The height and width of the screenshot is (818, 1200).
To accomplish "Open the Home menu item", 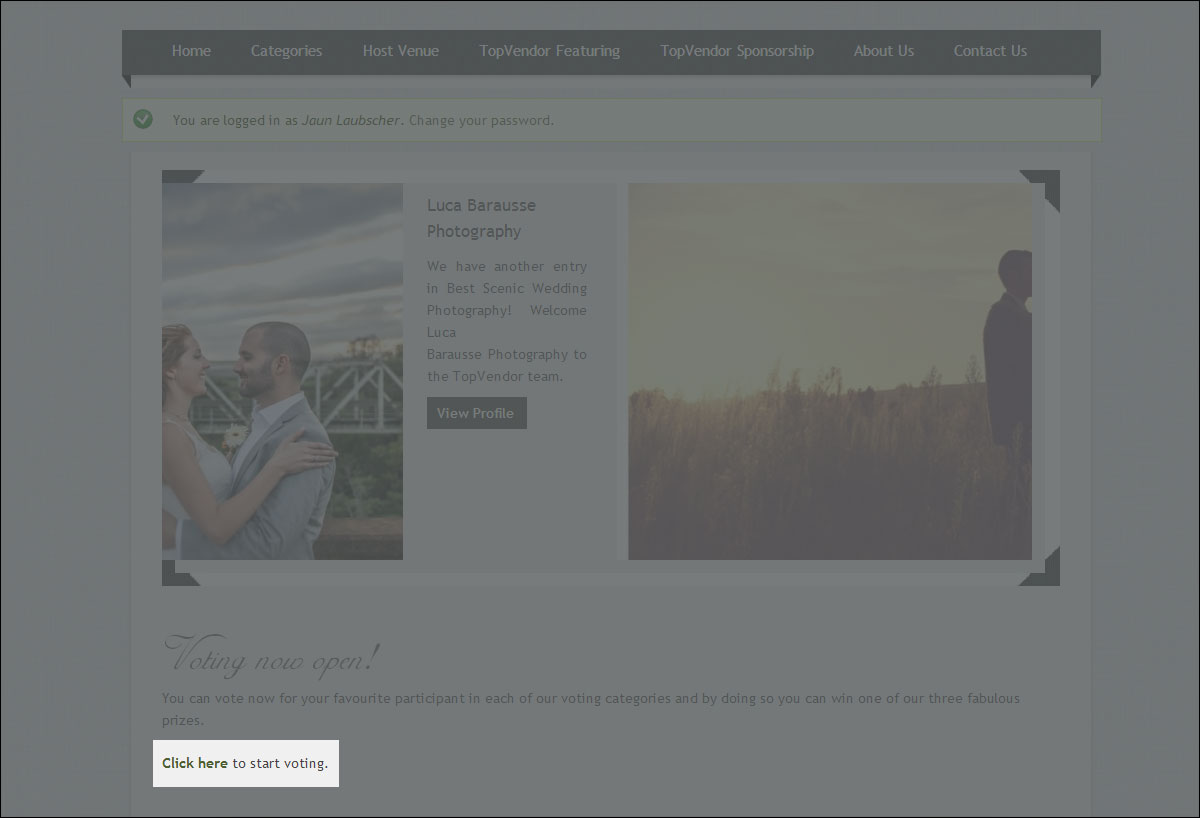I will pyautogui.click(x=191, y=51).
